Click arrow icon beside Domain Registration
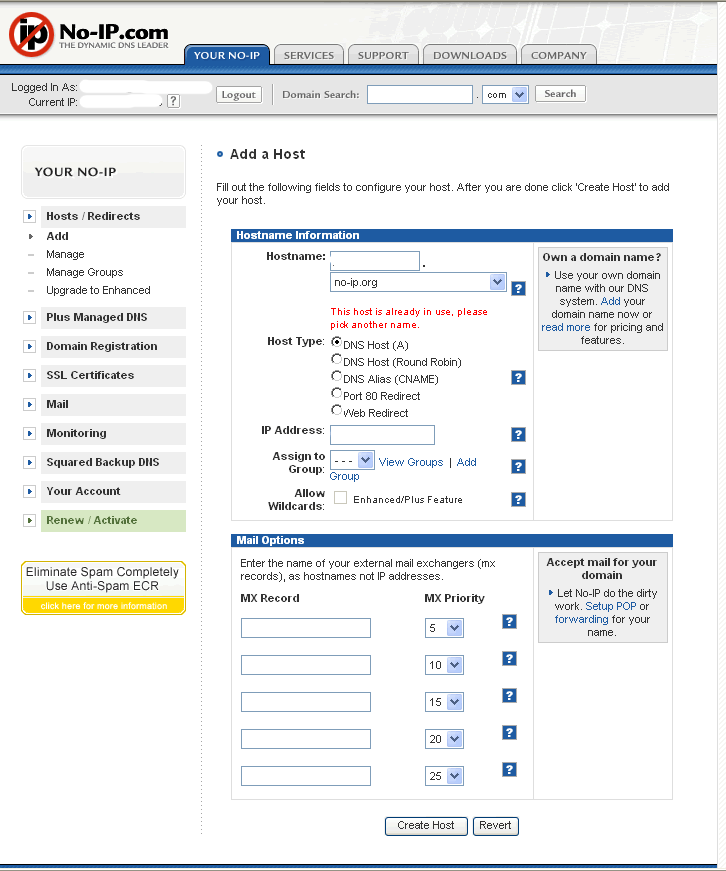 point(30,347)
